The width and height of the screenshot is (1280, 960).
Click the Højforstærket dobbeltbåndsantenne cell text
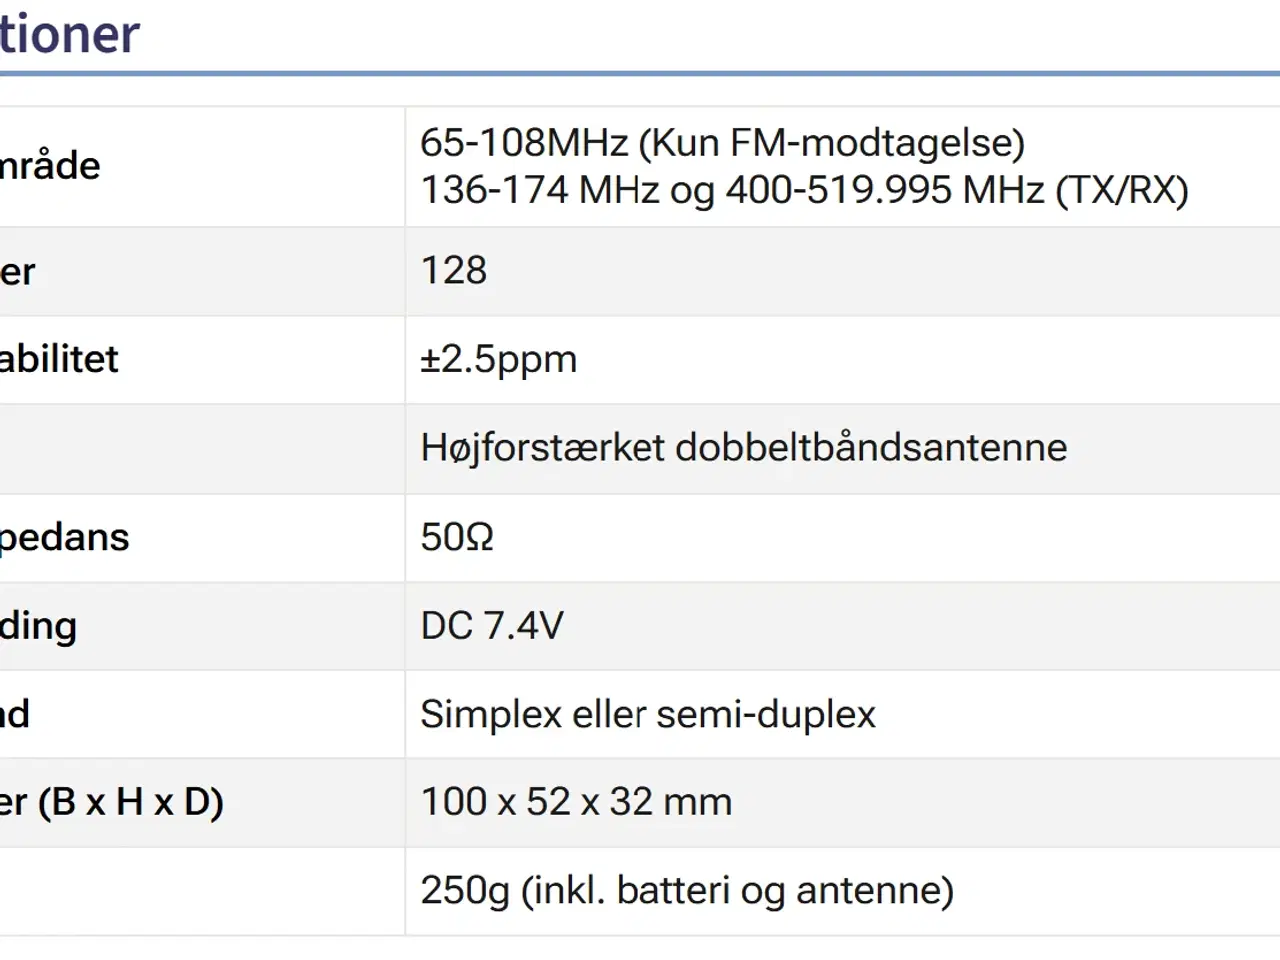pos(743,448)
